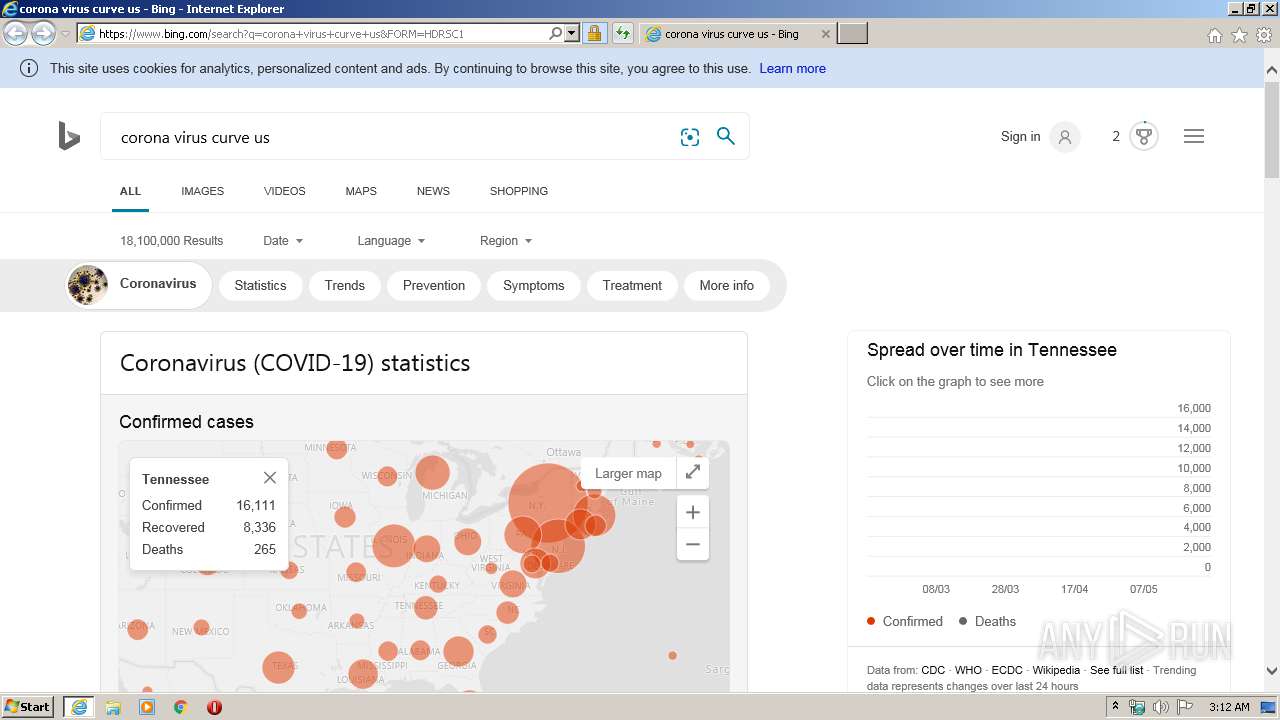This screenshot has width=1280, height=720.
Task: Switch to the MAPS tab
Action: click(x=361, y=191)
